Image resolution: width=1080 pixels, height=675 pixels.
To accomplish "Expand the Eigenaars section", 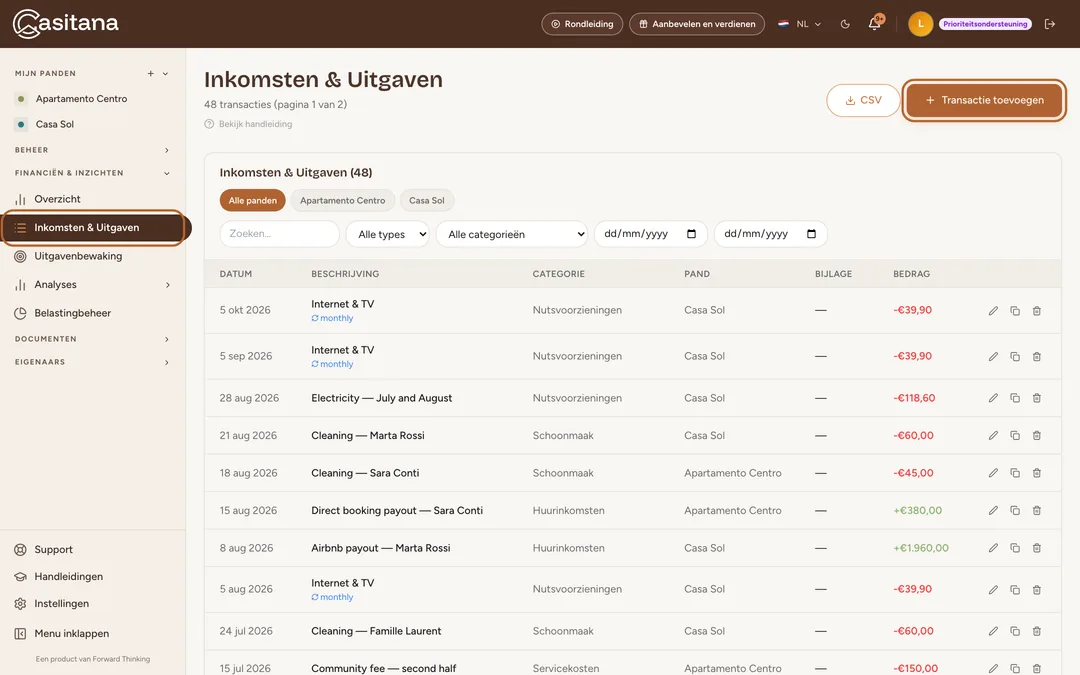I will 92,362.
